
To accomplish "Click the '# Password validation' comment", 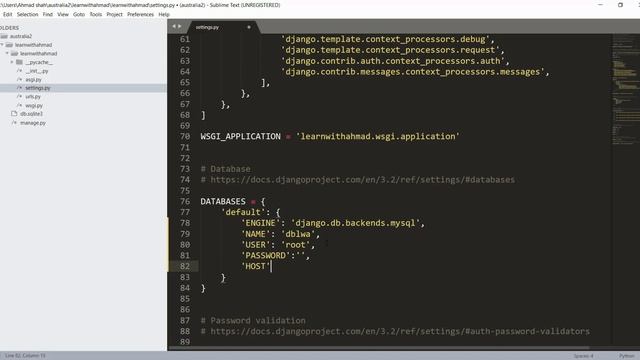I will pyautogui.click(x=253, y=320).
